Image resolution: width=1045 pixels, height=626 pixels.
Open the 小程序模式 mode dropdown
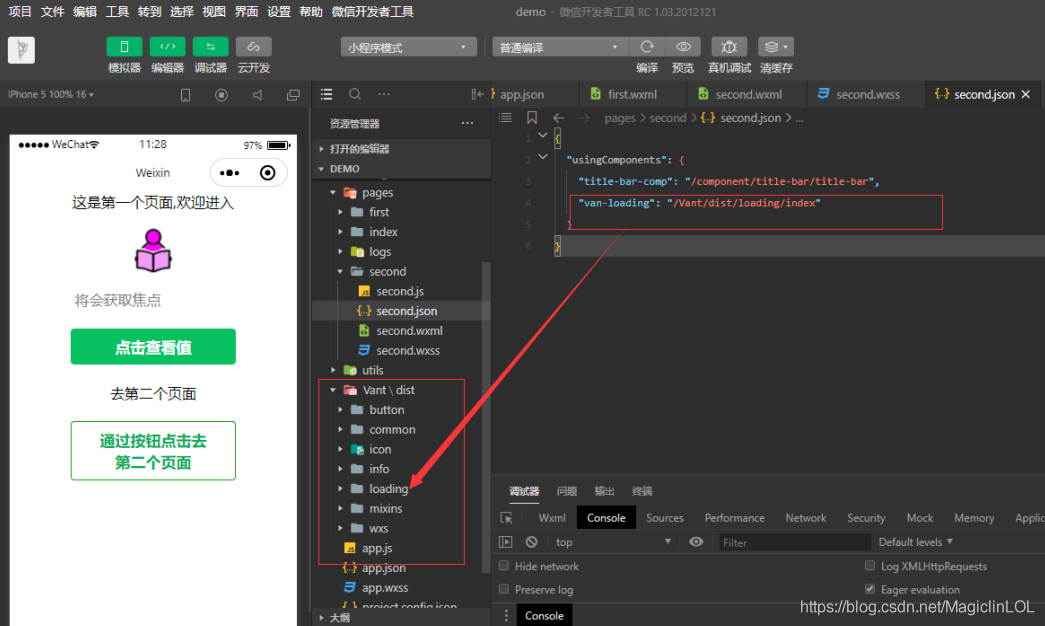[409, 47]
